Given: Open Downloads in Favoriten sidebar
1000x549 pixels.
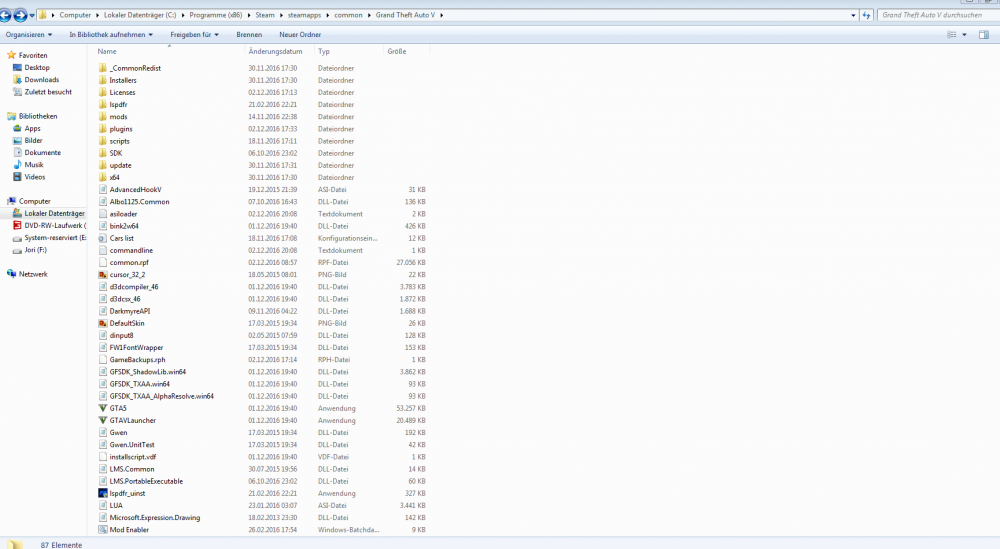Looking at the screenshot, I should point(41,80).
